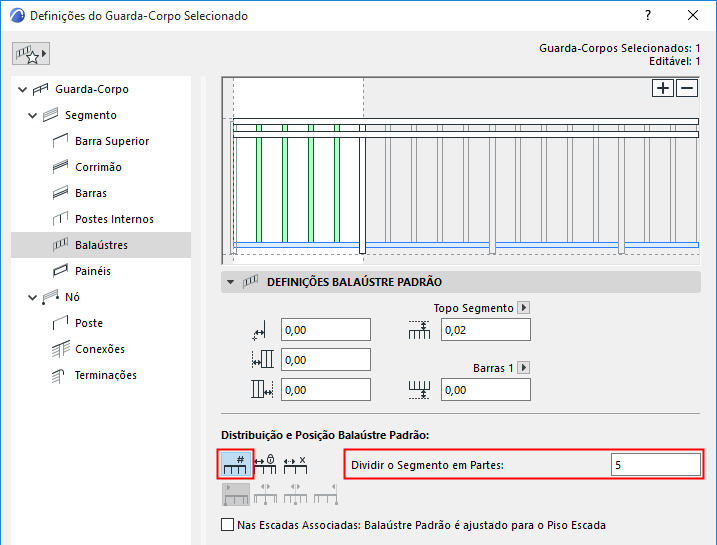Collapse the Nó tree branch

32,297
